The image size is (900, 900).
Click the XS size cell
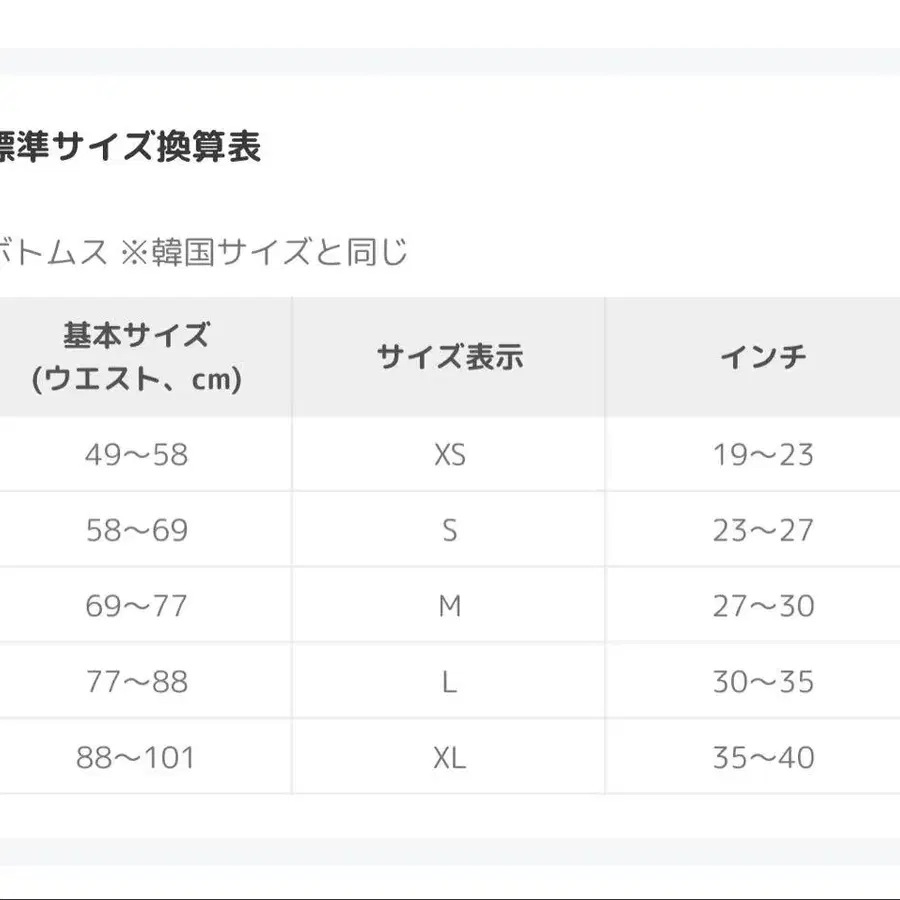point(450,455)
